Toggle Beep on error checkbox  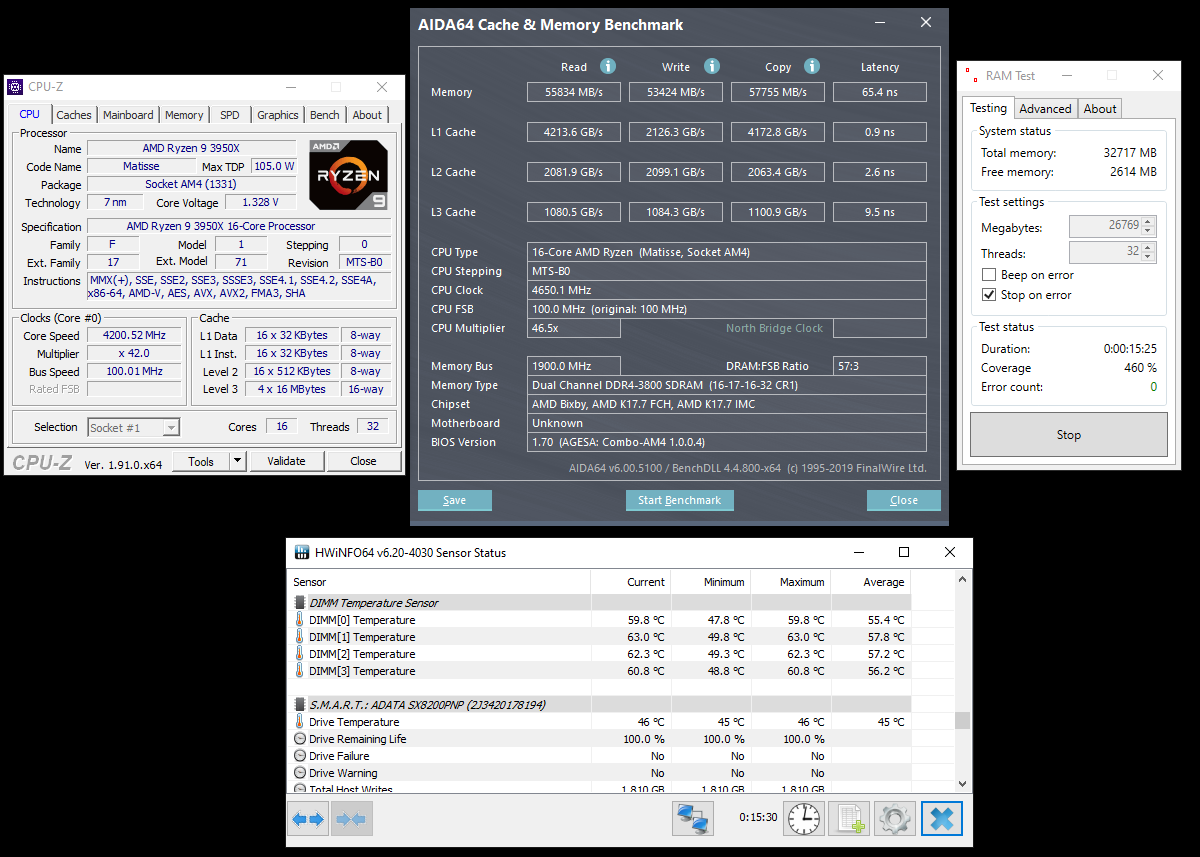point(989,275)
